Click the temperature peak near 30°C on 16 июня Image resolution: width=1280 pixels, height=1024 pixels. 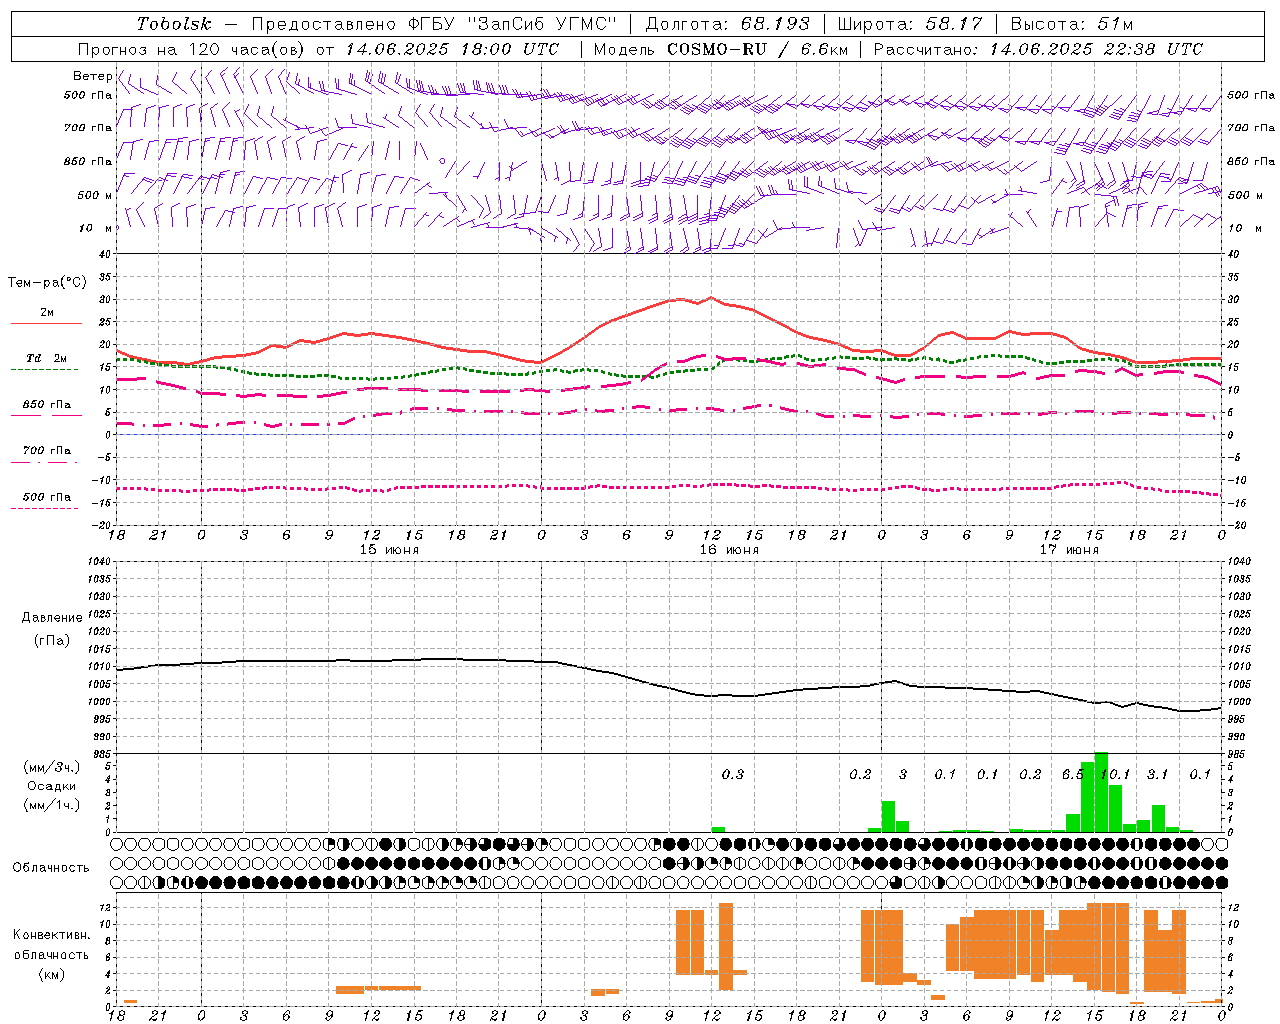pyautogui.click(x=710, y=297)
